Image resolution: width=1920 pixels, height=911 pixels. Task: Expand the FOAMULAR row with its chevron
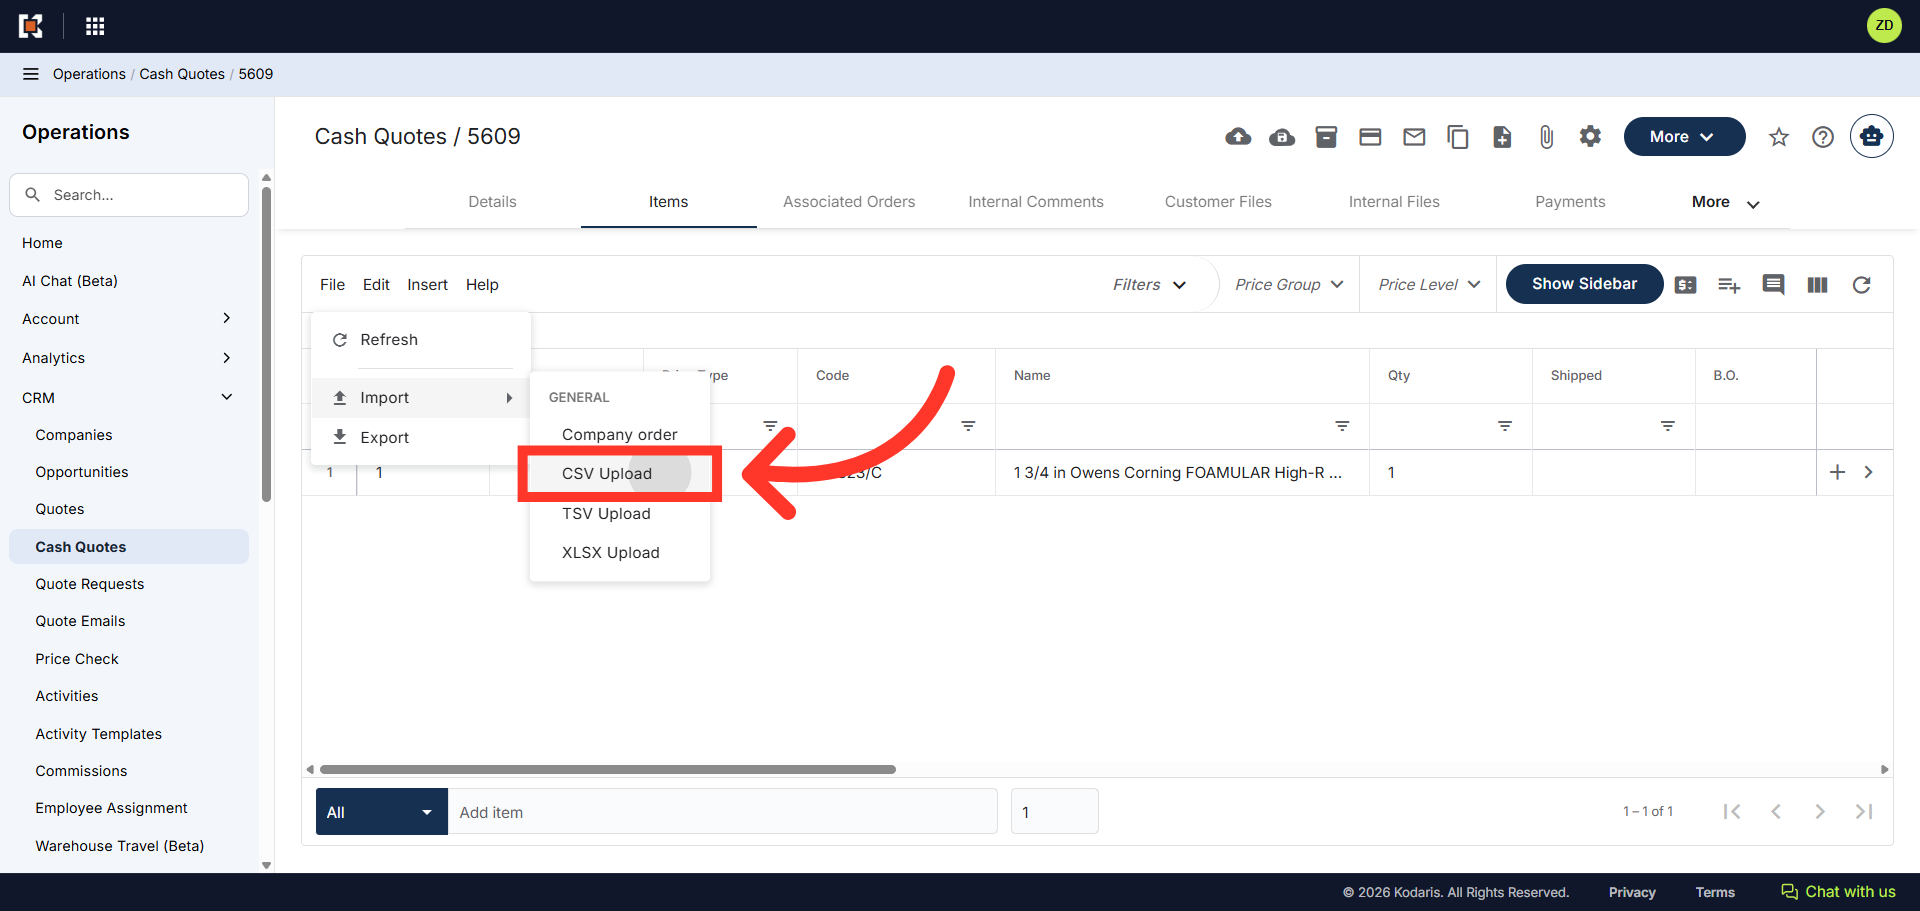tap(1868, 472)
